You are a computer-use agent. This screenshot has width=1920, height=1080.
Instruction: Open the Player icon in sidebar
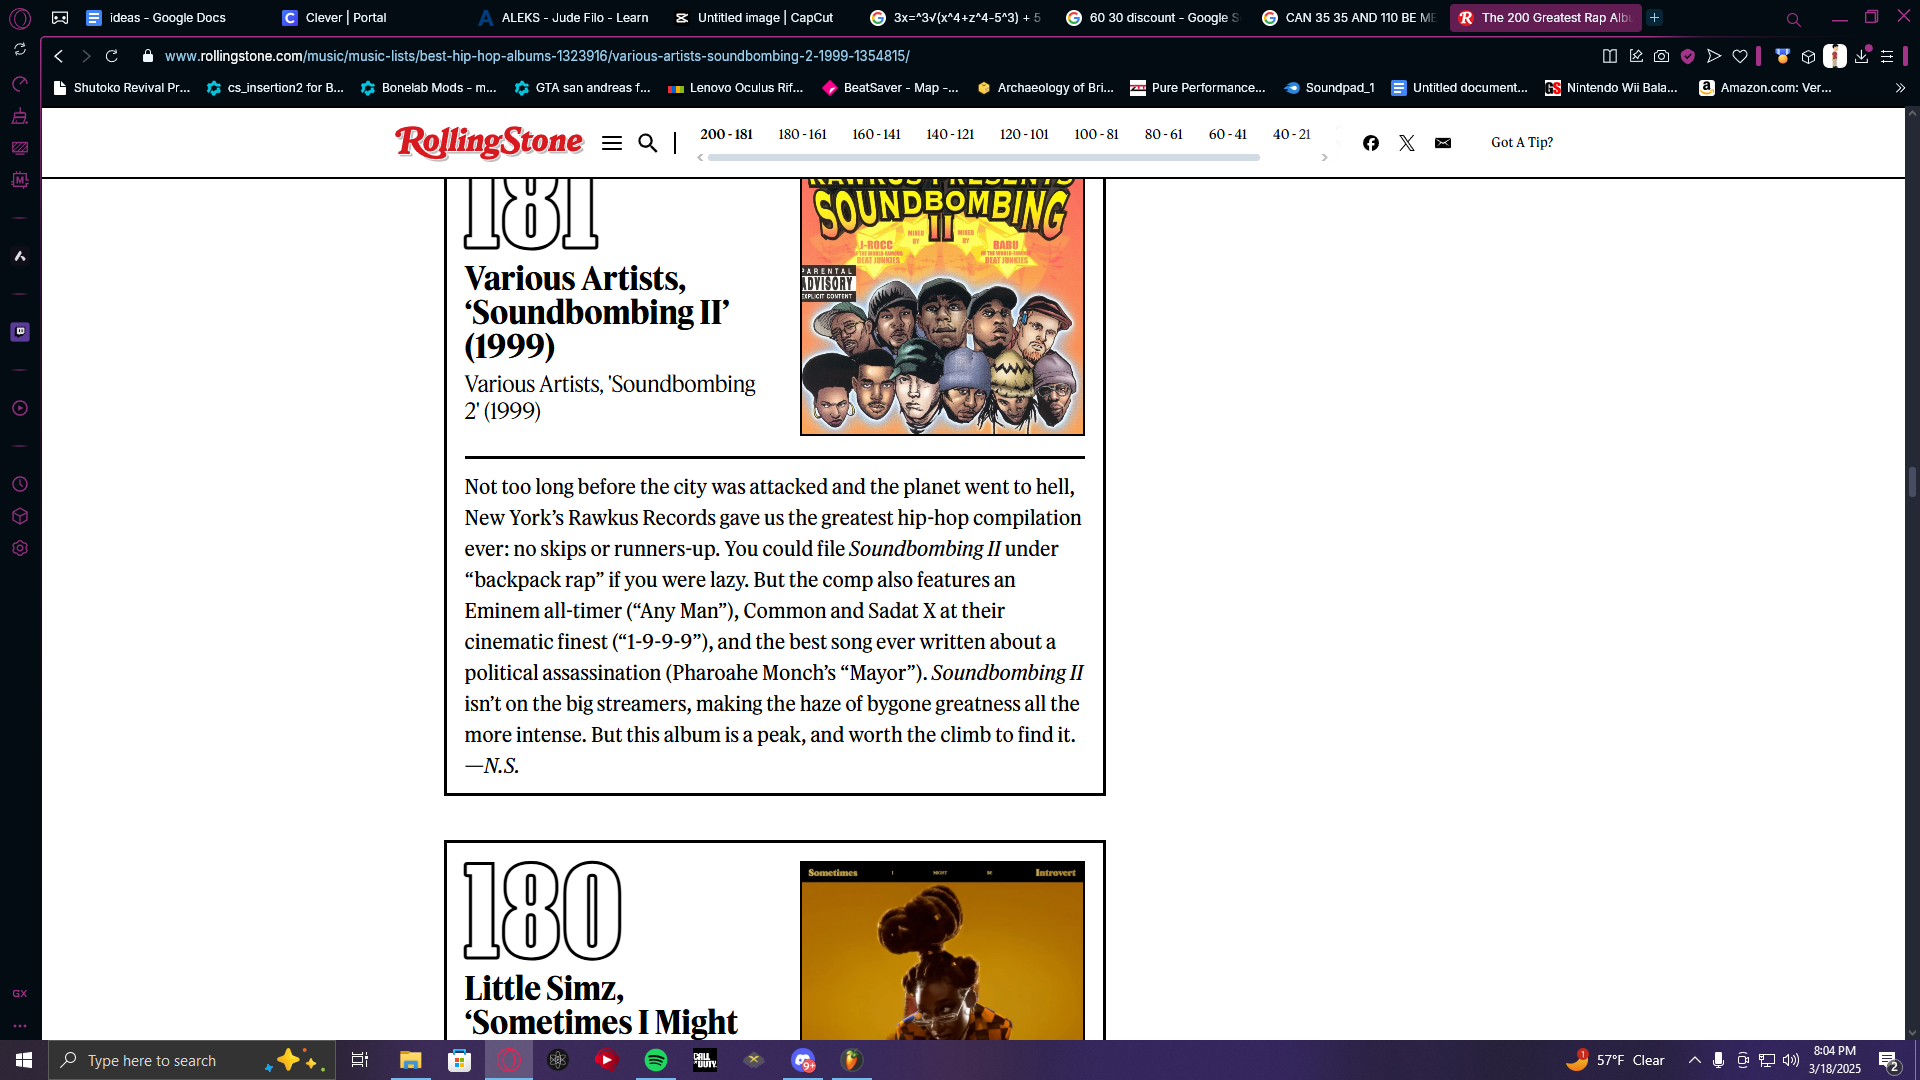pos(20,408)
